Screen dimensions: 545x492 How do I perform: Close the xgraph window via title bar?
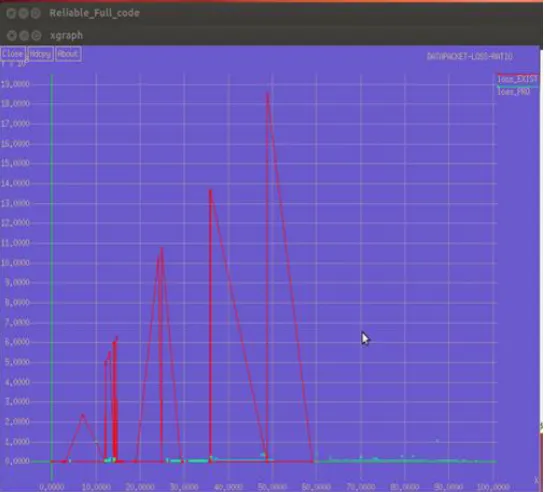12,35
